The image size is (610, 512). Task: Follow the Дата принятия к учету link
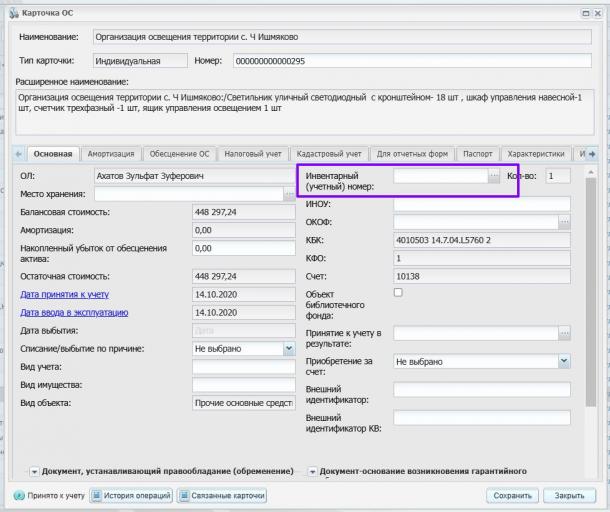point(65,295)
